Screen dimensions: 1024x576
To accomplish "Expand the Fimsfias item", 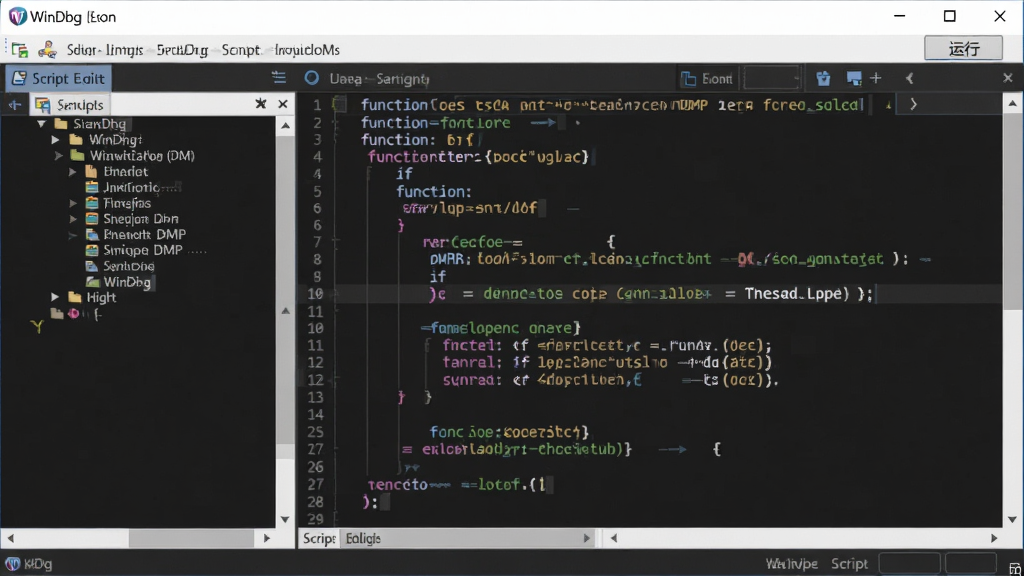I will pos(73,203).
